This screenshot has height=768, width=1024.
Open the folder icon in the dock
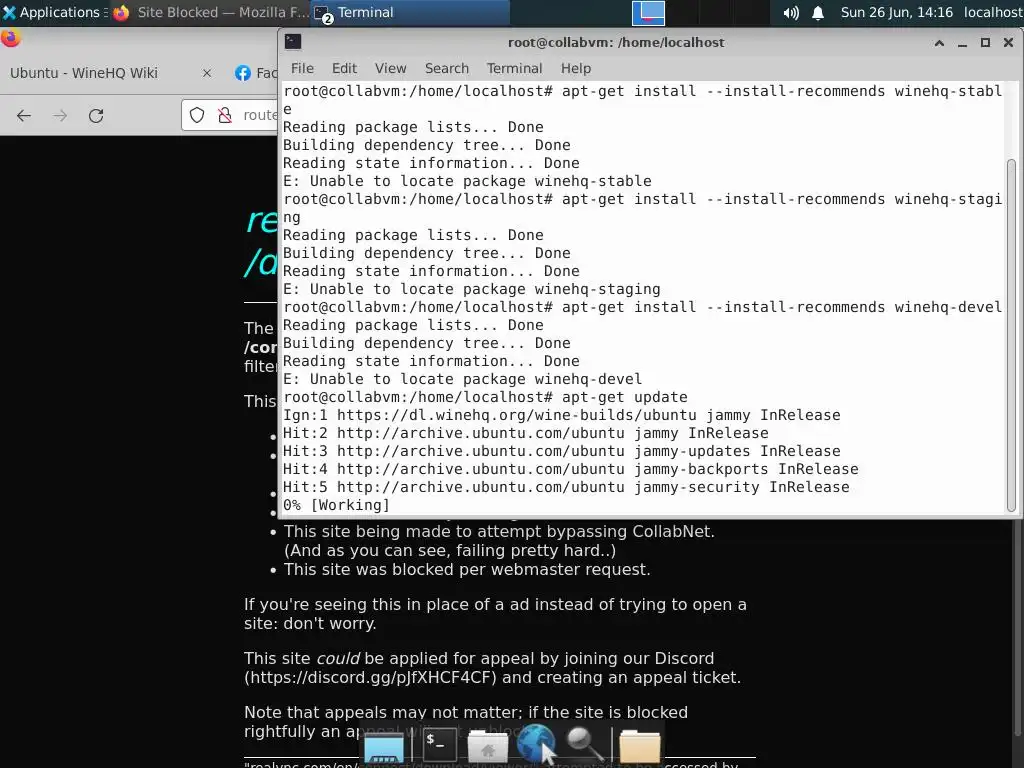[640, 746]
